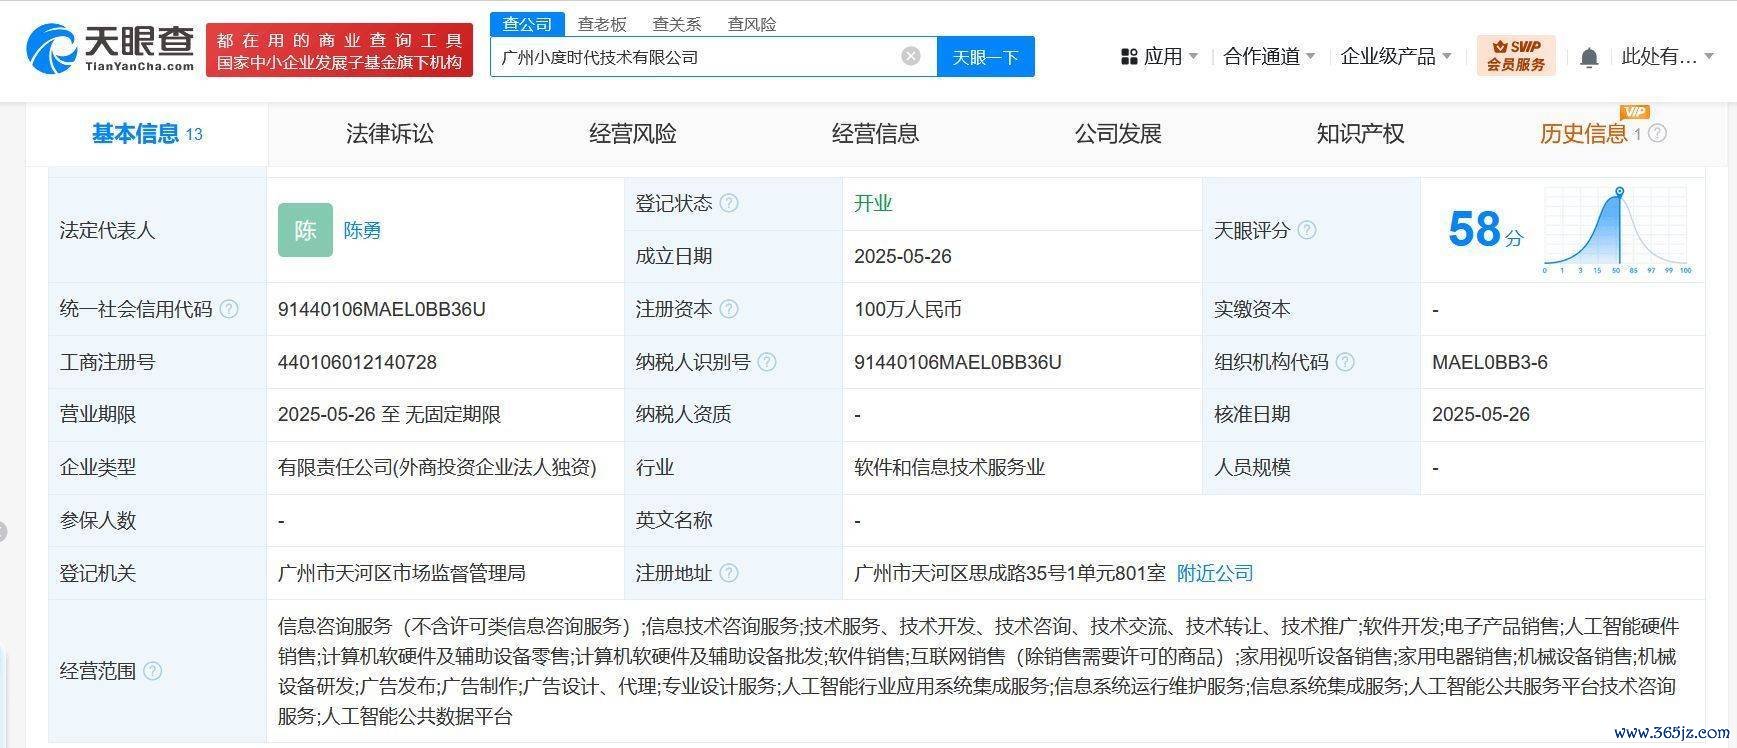Clear the search box with the X icon

[x=911, y=56]
